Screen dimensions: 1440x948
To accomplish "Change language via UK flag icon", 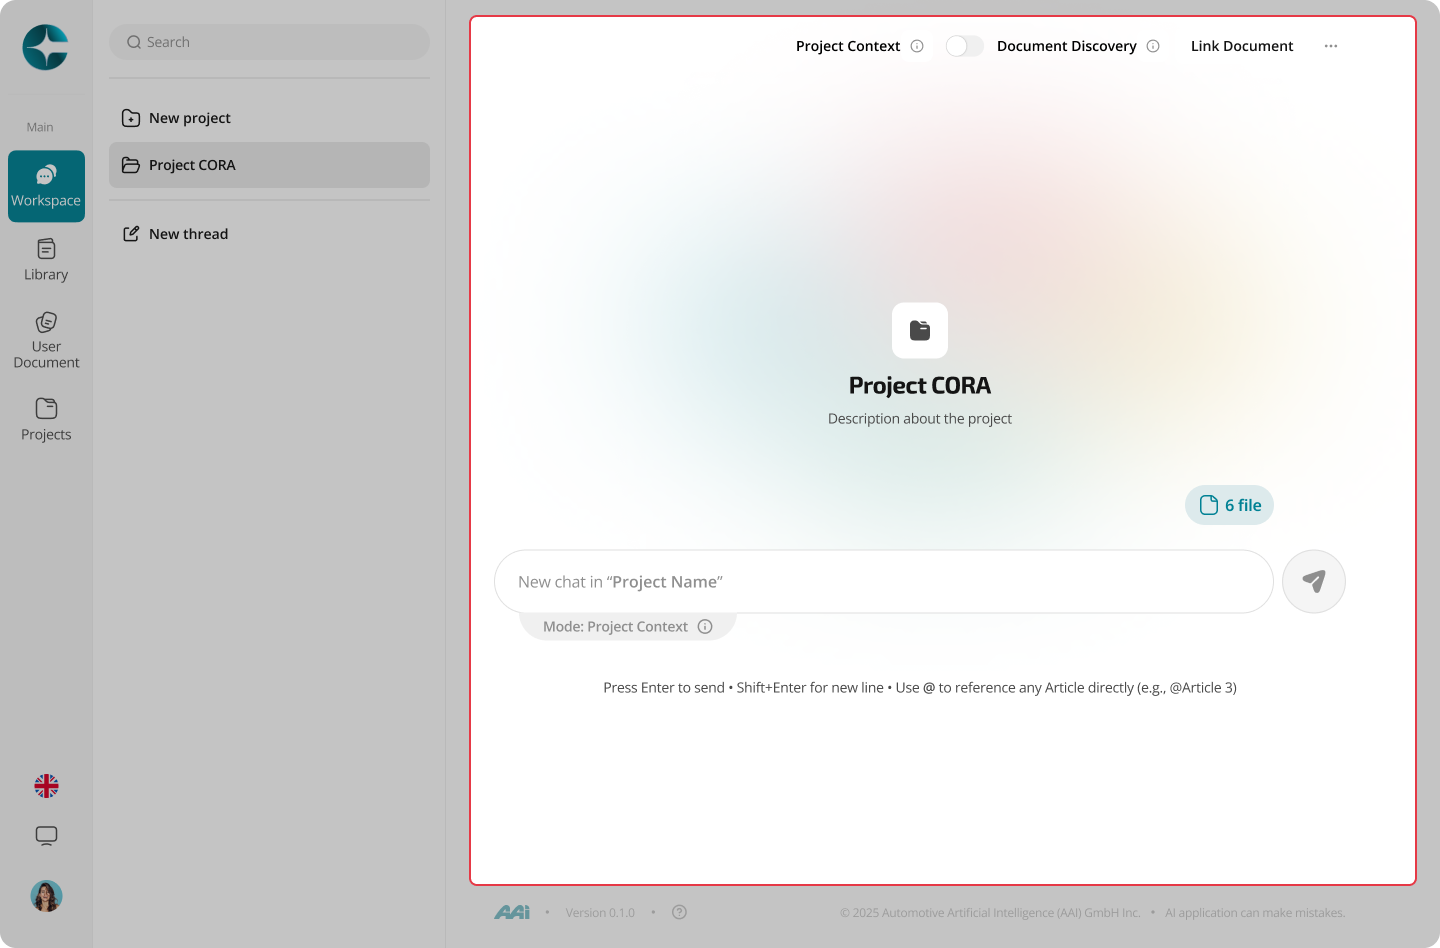I will click(x=46, y=786).
